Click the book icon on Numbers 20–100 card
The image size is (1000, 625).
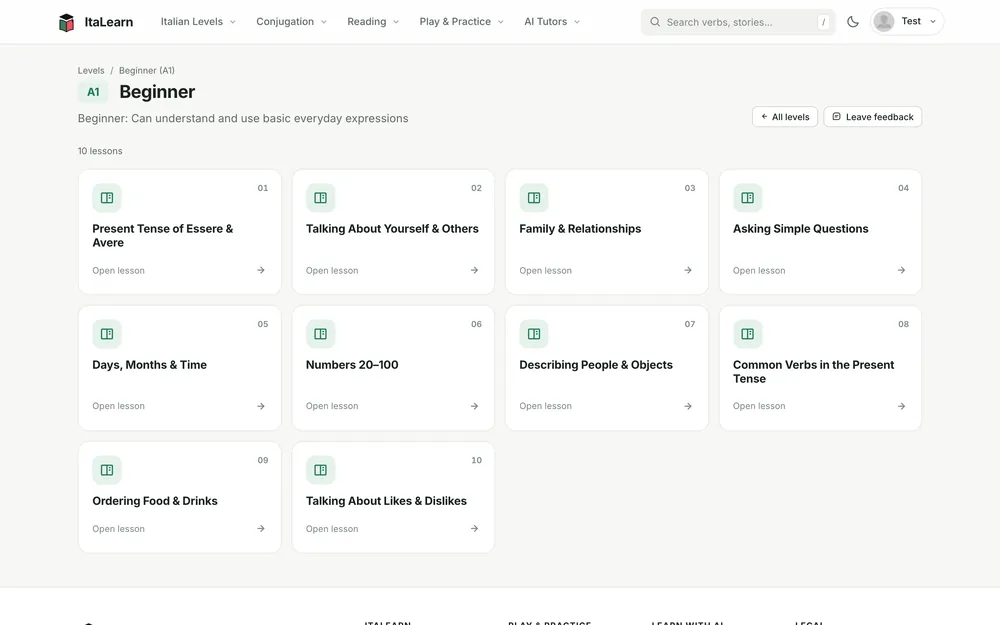click(321, 334)
